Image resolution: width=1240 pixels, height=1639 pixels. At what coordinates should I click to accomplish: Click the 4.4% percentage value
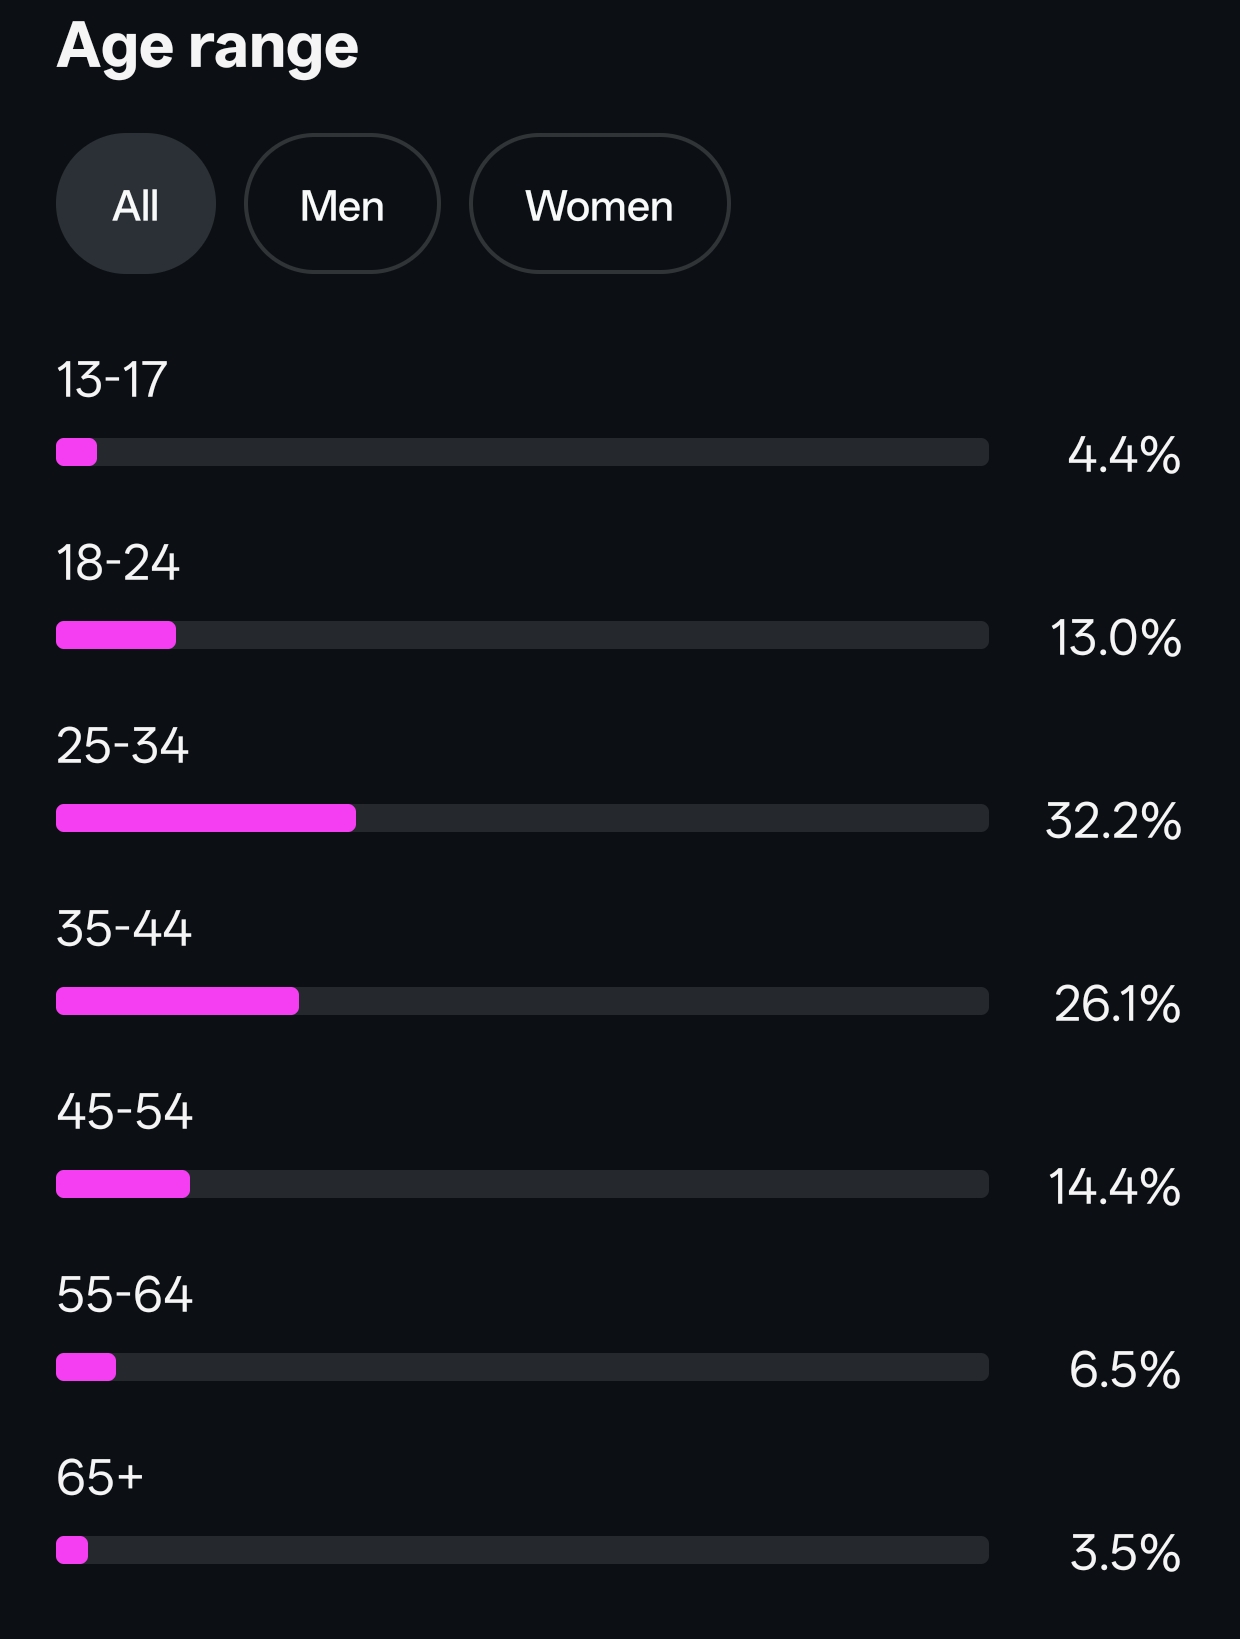(1124, 455)
